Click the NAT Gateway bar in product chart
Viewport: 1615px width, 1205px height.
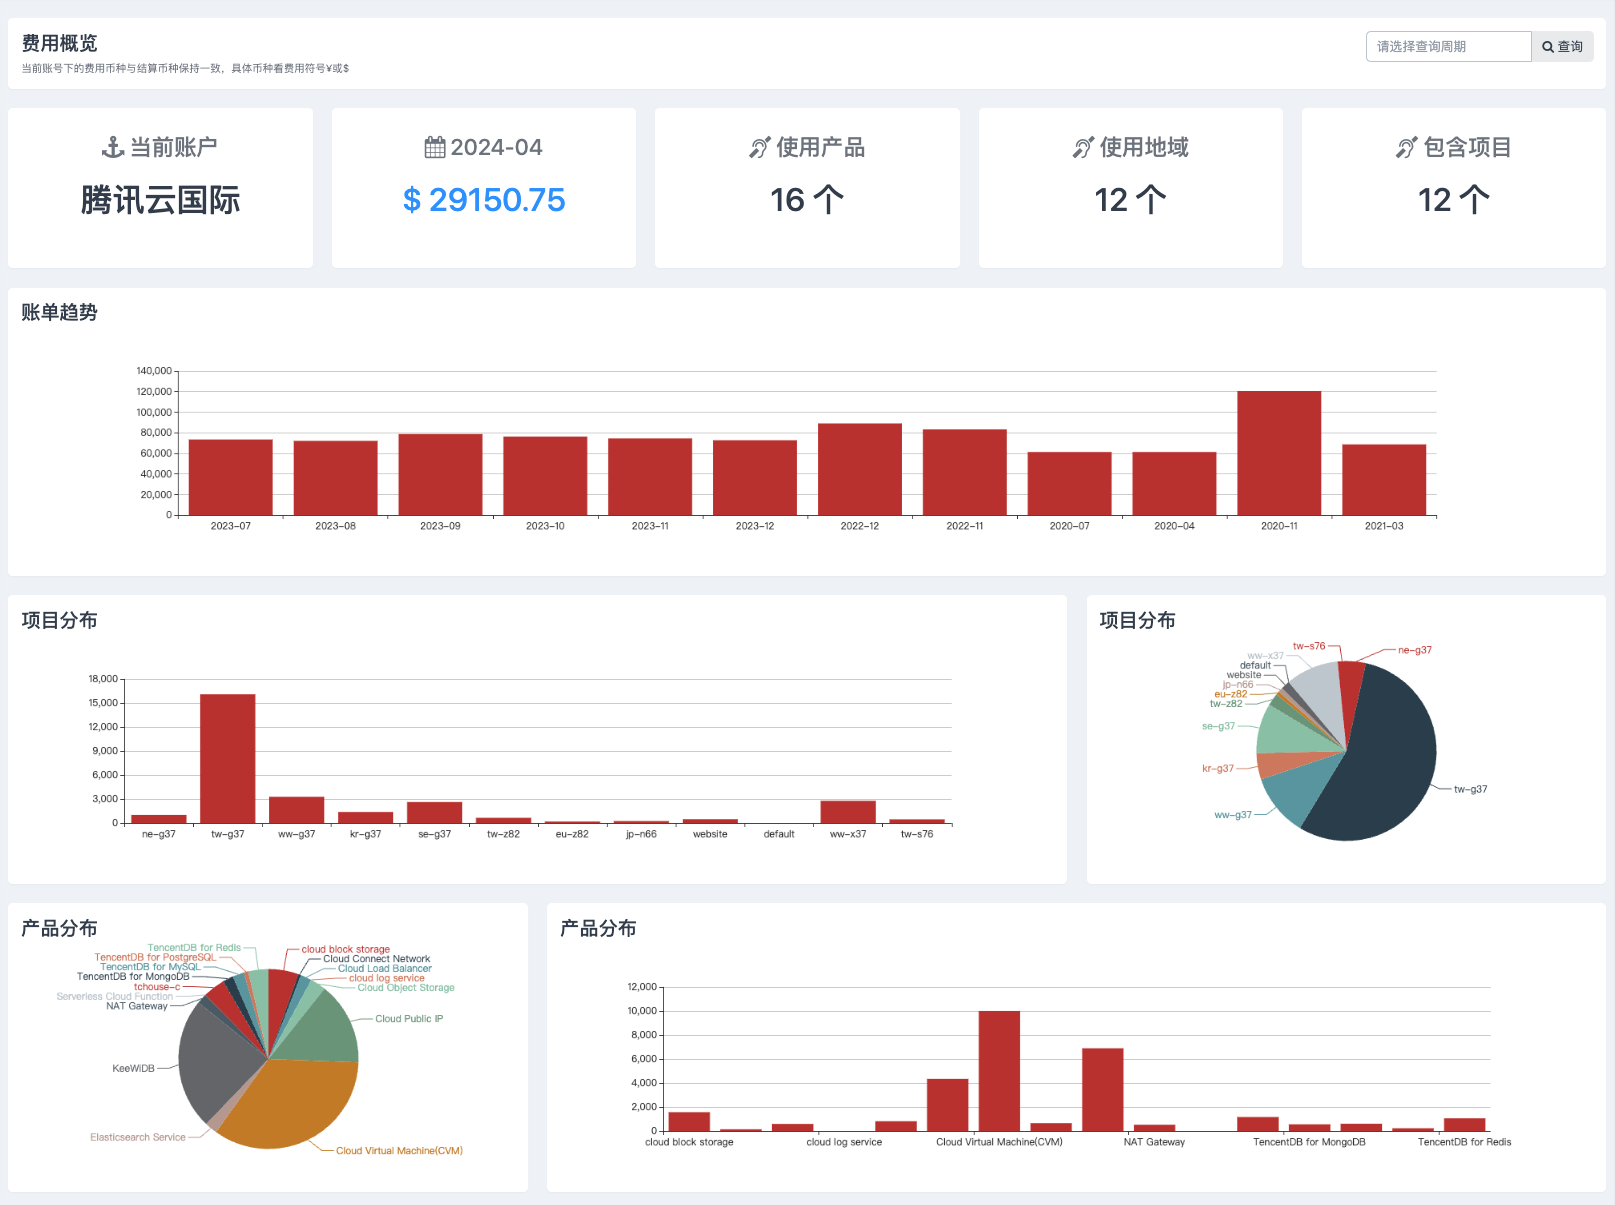pyautogui.click(x=1154, y=1128)
